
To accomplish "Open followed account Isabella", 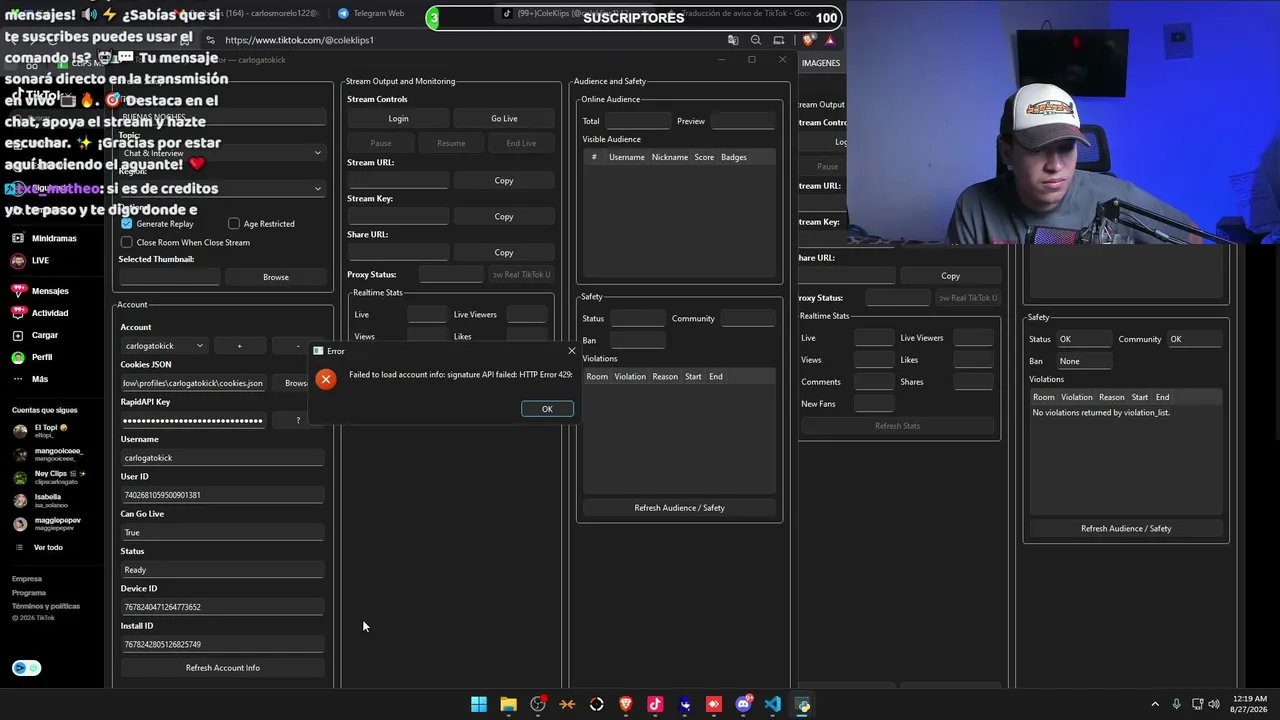I will pos(38,500).
